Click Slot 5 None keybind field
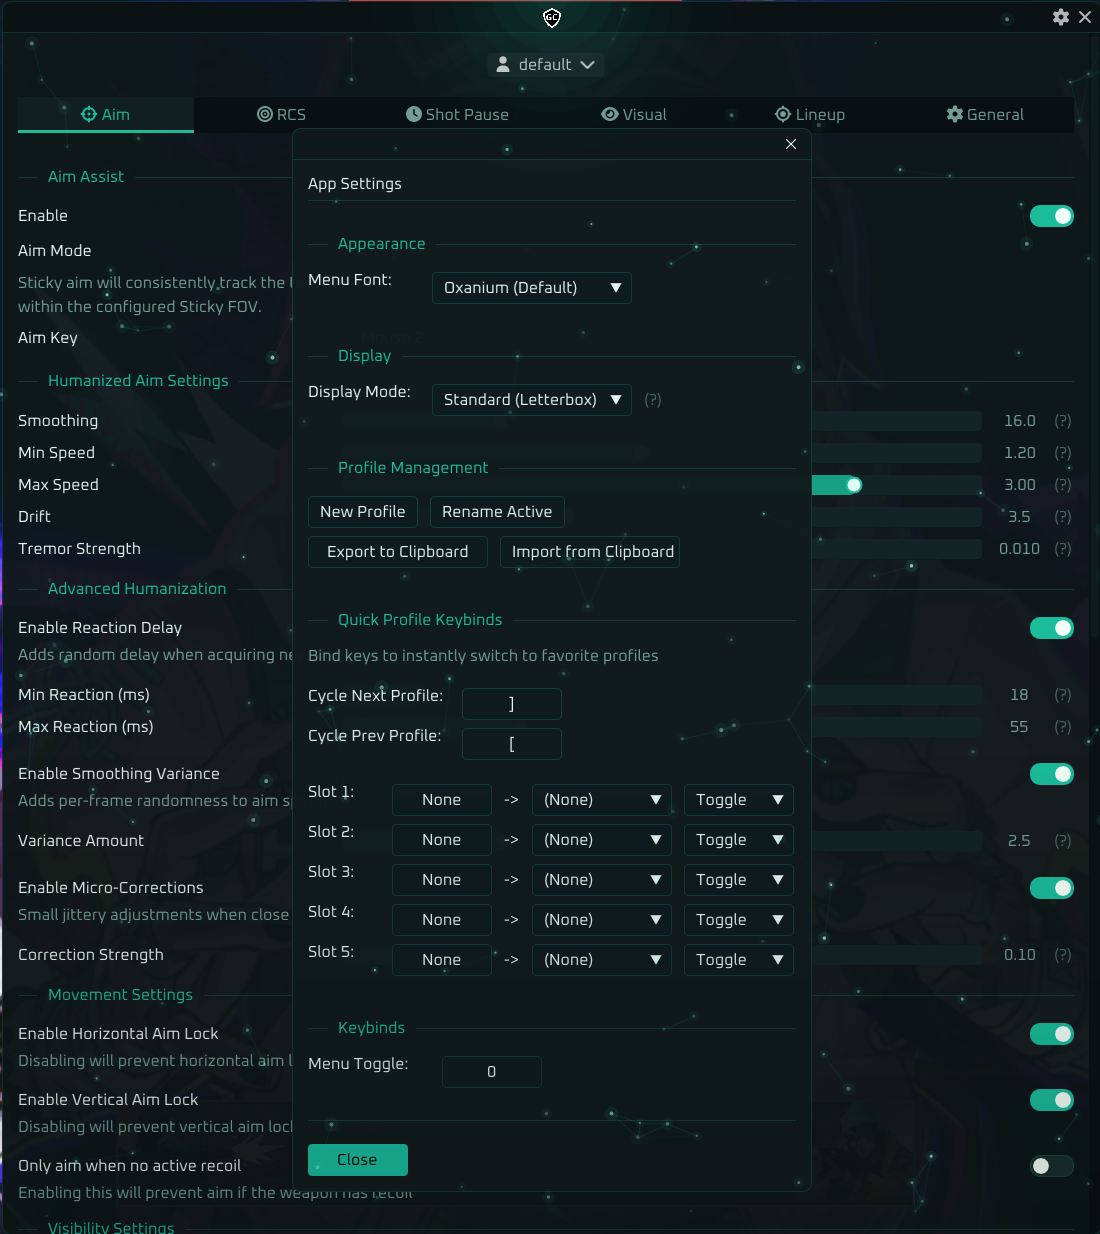The width and height of the screenshot is (1100, 1234). [x=442, y=960]
